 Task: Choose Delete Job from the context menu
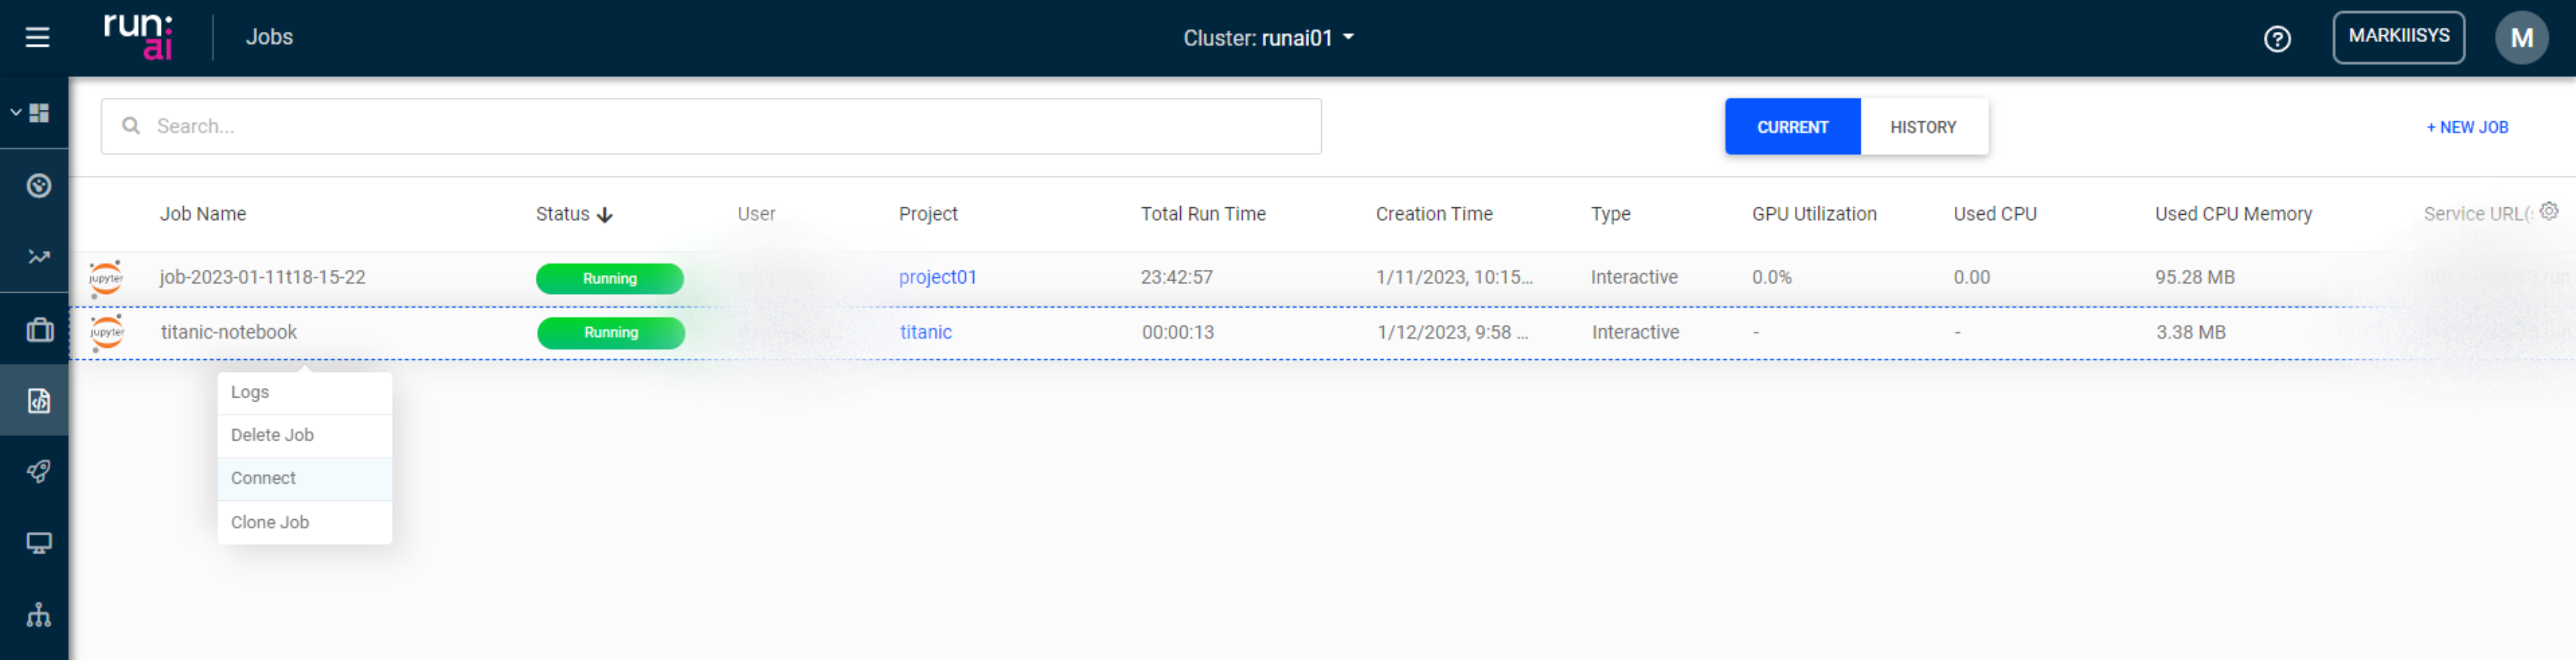(x=305, y=435)
